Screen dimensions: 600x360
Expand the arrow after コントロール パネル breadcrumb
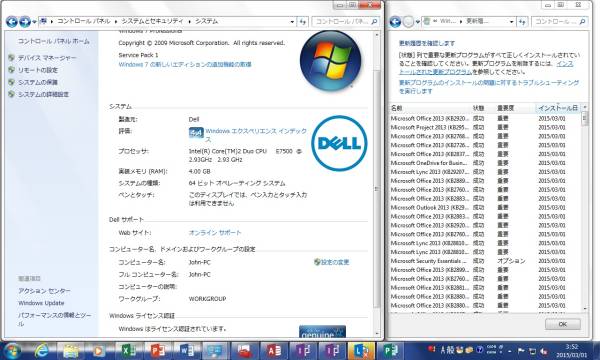116,22
